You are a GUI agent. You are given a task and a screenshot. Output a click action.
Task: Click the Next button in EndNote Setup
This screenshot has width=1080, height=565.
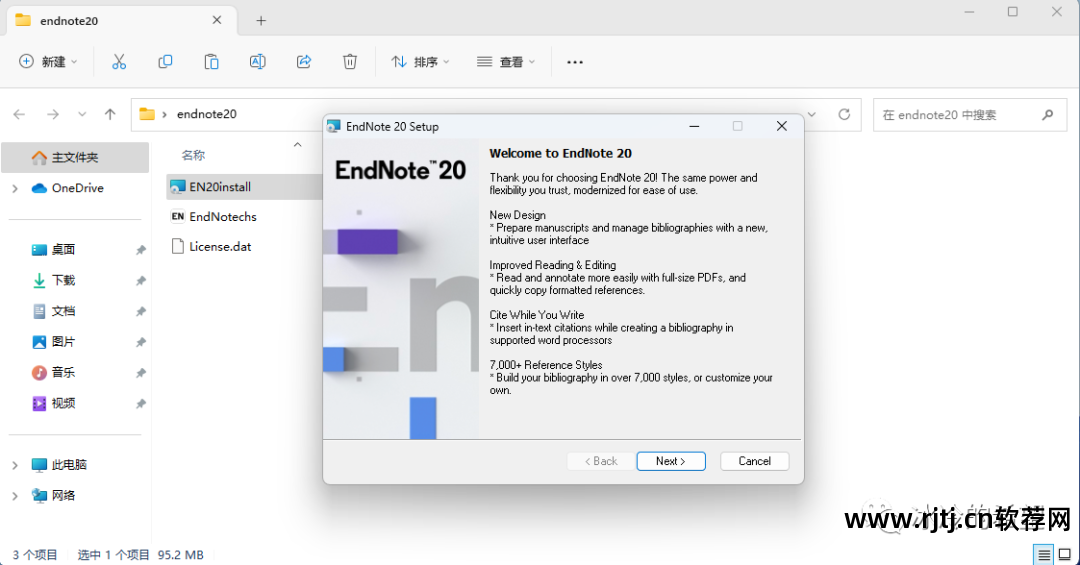pos(671,461)
